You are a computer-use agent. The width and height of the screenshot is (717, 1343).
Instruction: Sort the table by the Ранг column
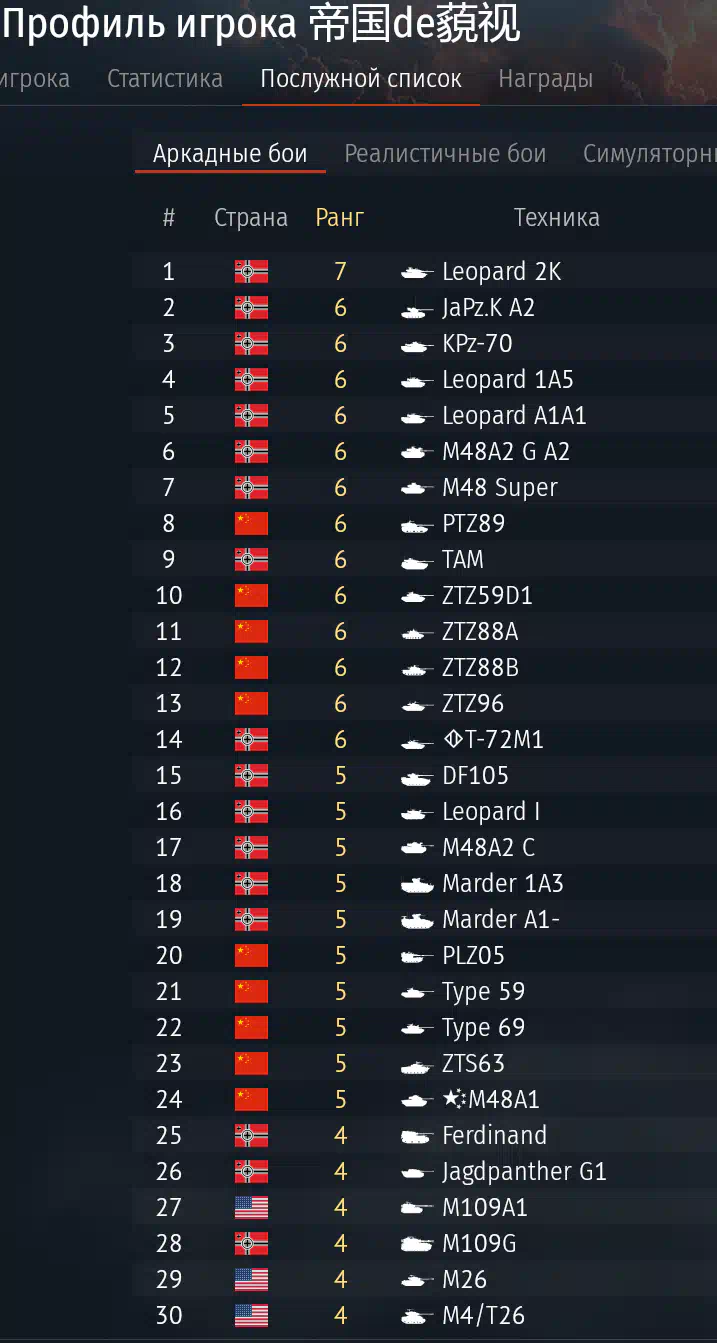tap(340, 218)
